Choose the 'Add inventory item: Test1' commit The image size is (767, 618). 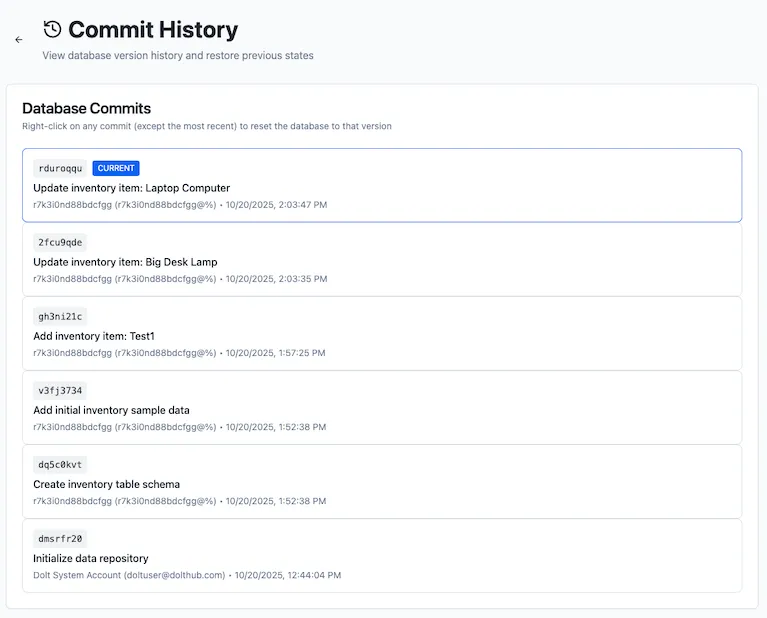click(x=94, y=336)
